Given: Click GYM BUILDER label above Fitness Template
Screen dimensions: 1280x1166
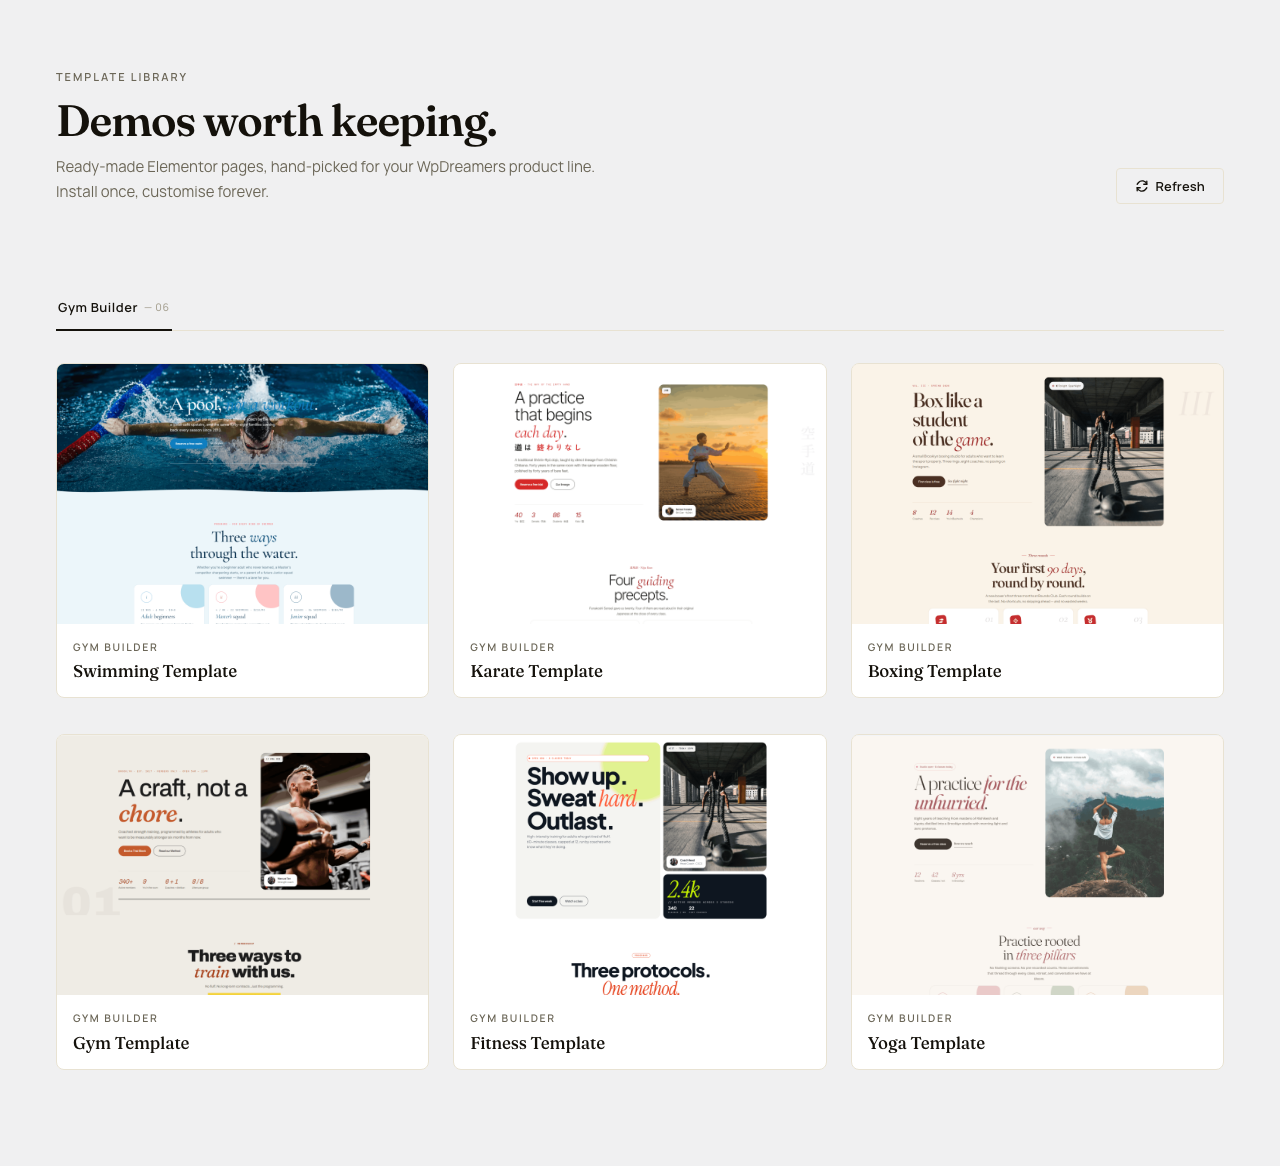Looking at the screenshot, I should (x=512, y=1018).
